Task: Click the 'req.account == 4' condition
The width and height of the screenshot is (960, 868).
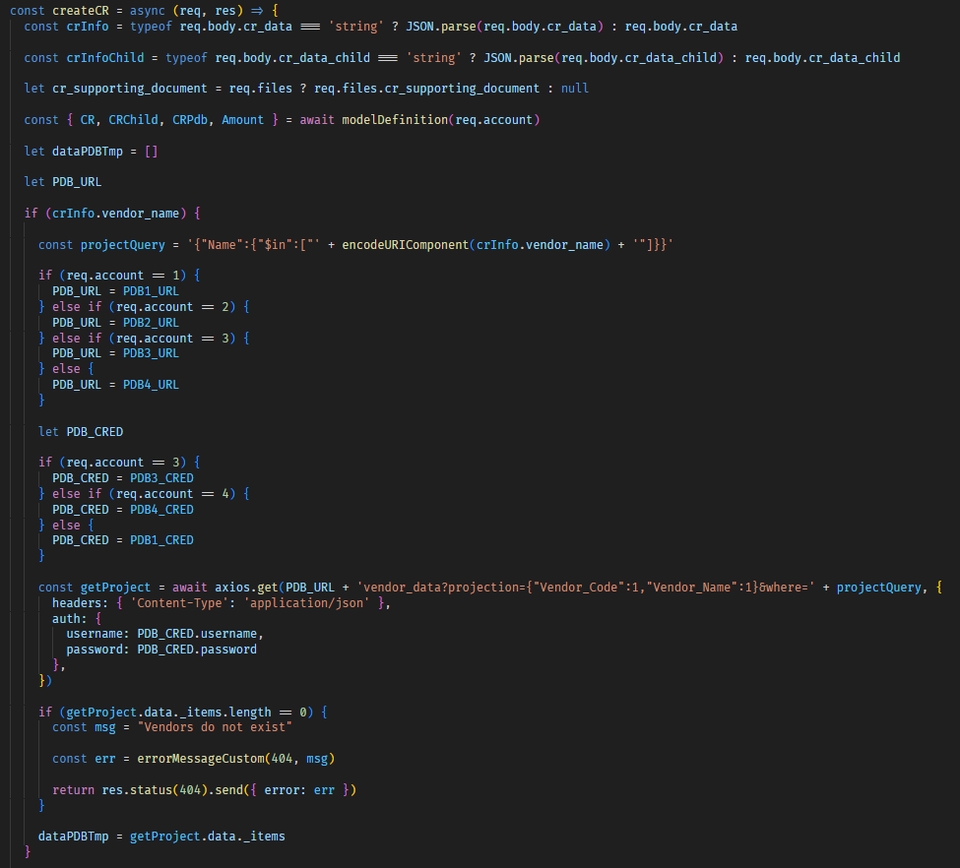Action: click(172, 493)
